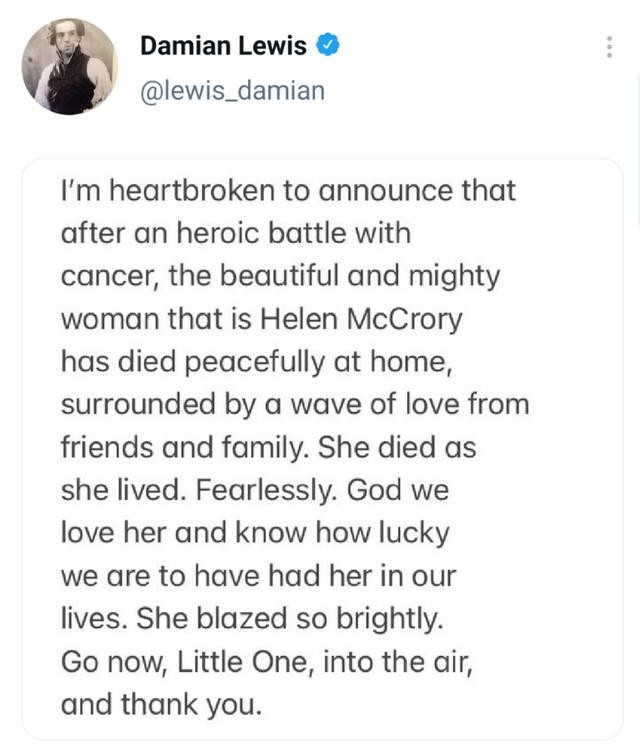Screen dimensions: 640x753
Task: Click the display name "Damian Lewis"
Action: point(224,45)
